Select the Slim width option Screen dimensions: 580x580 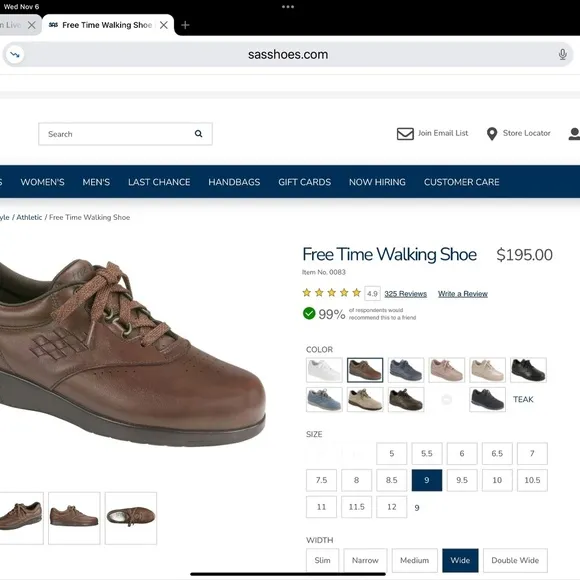[x=322, y=560]
